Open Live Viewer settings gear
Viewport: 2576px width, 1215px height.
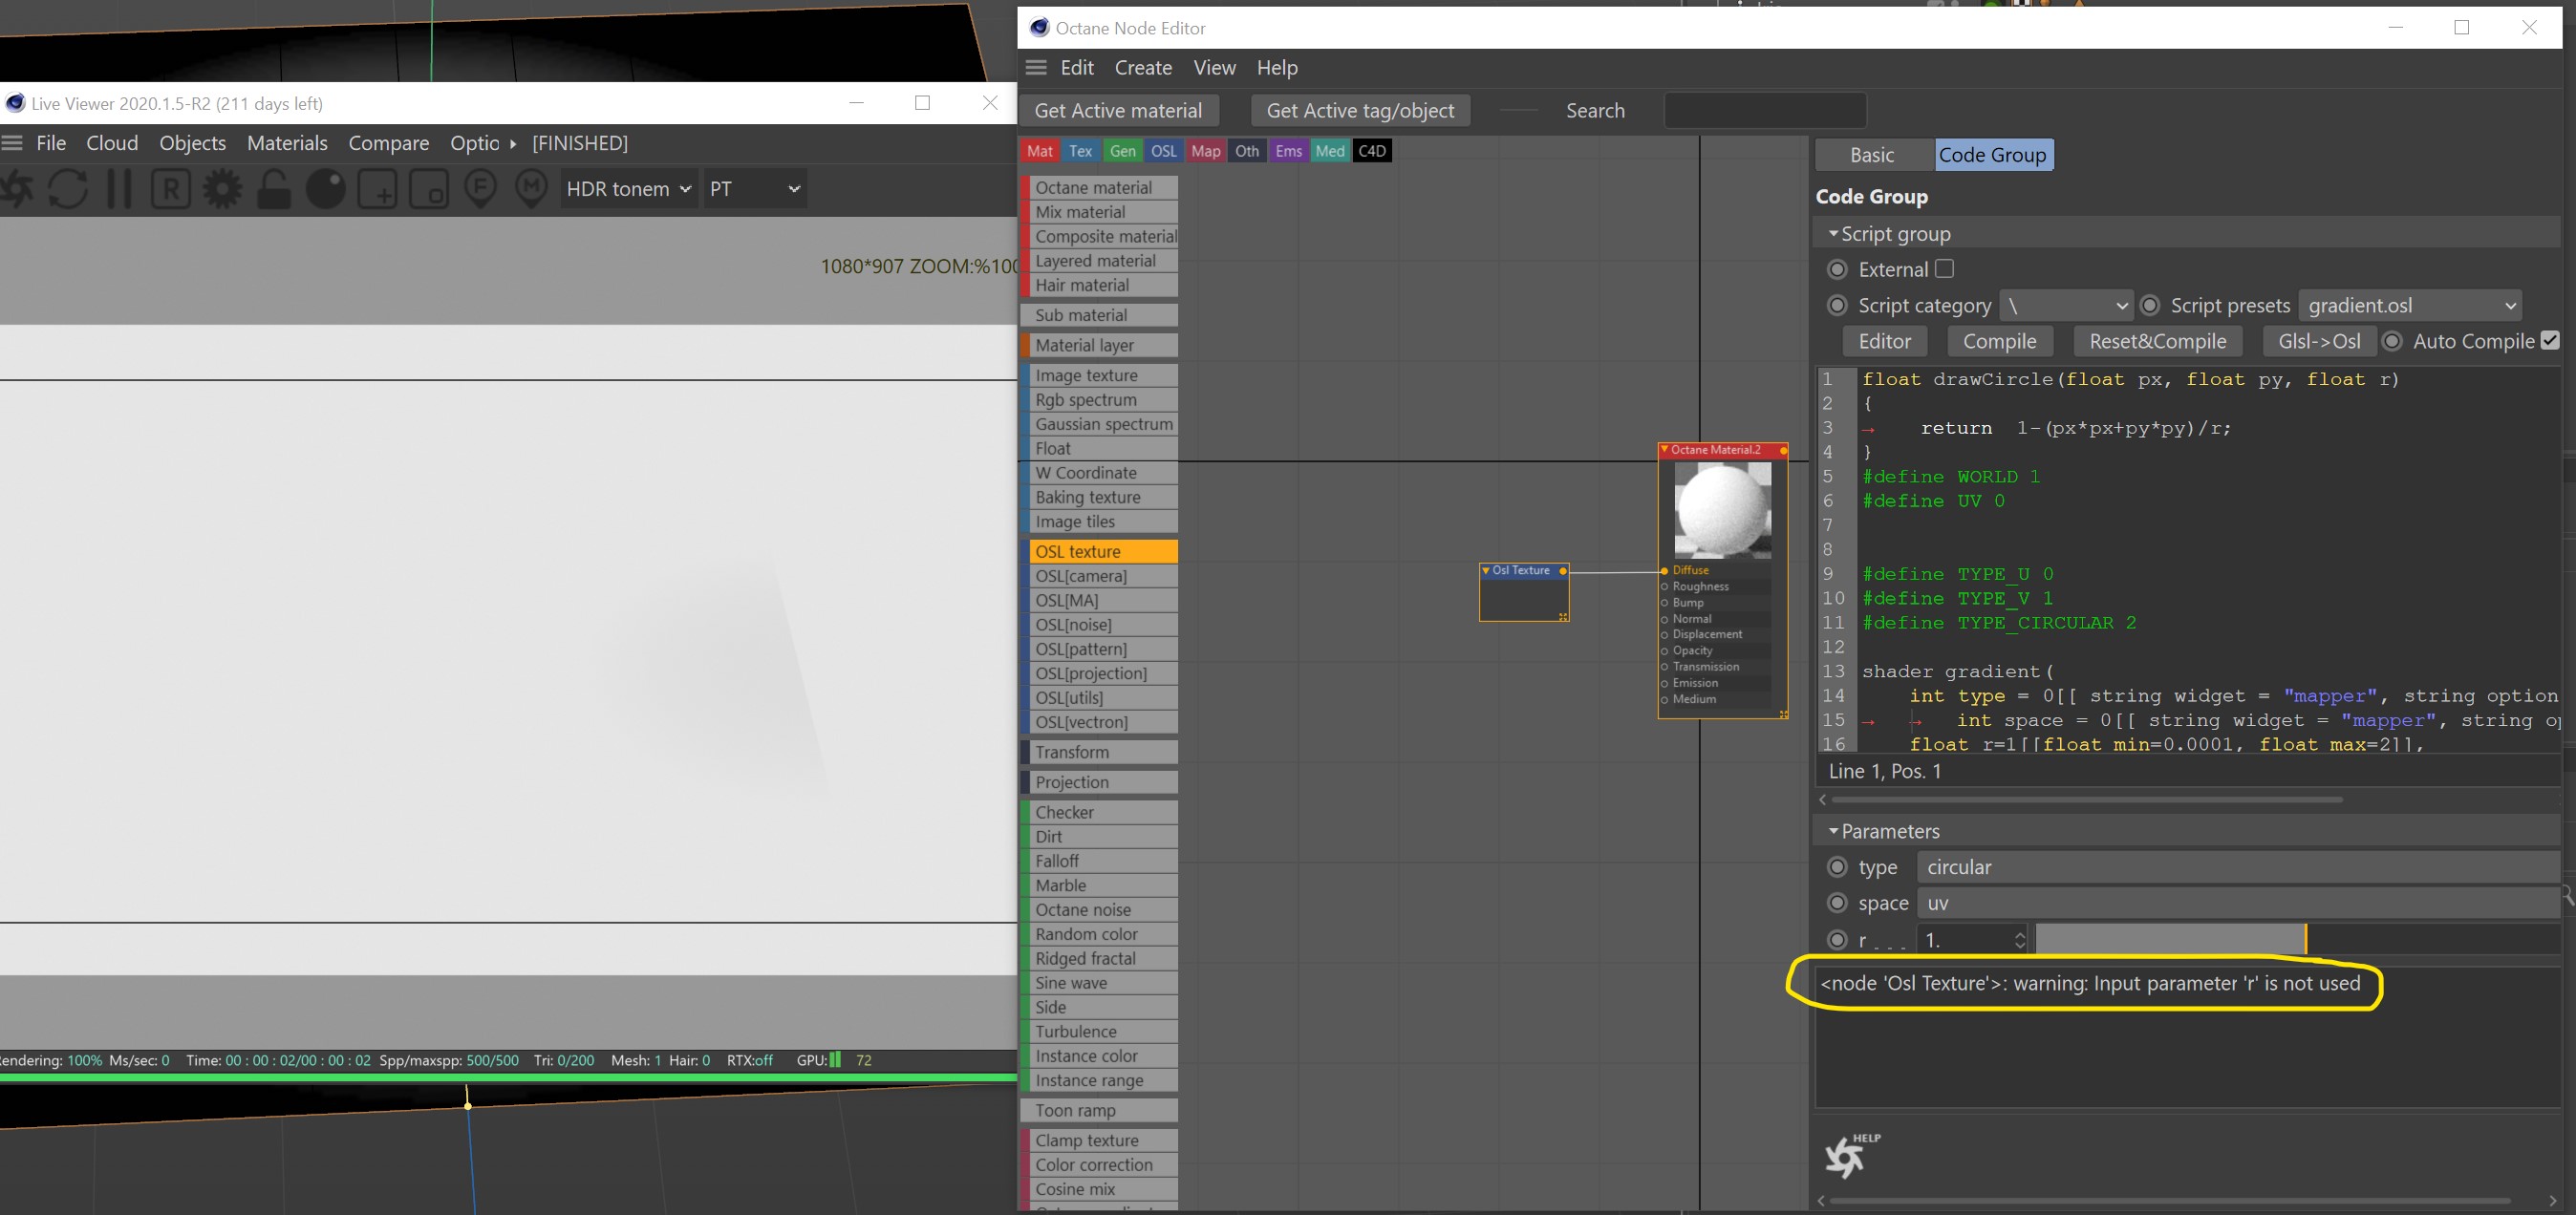(x=222, y=189)
